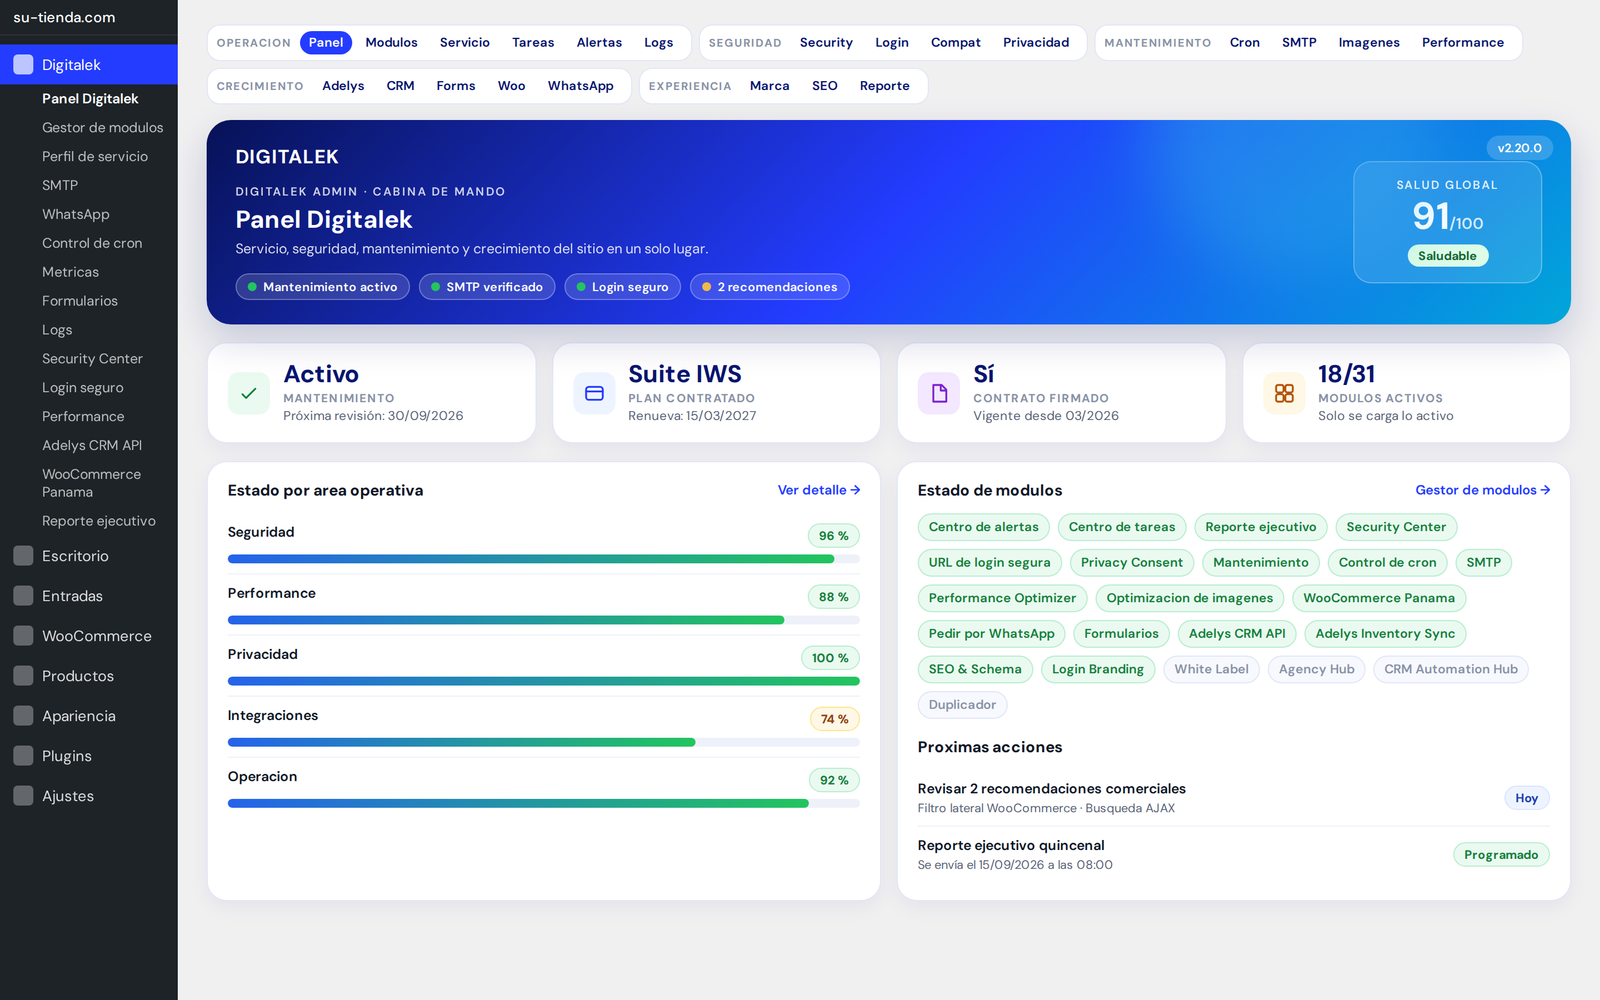This screenshot has width=1600, height=1000.
Task: Select the SEO tab under Experiencia
Action: (824, 86)
